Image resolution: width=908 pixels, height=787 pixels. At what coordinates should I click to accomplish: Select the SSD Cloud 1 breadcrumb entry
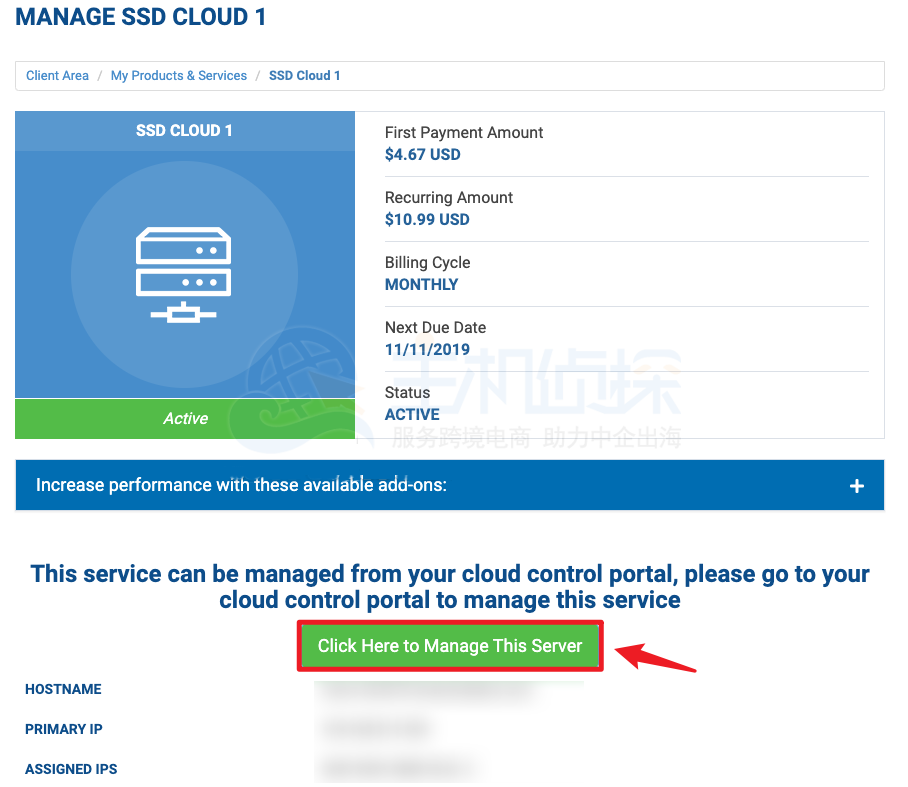(305, 75)
